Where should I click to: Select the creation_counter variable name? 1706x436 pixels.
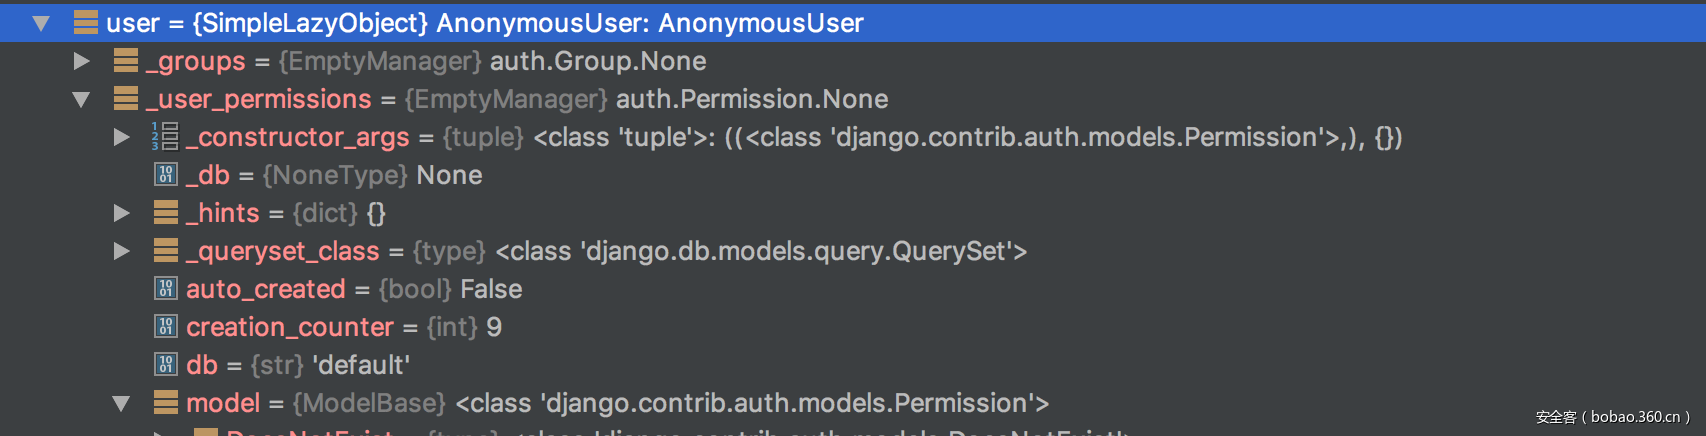coord(290,327)
